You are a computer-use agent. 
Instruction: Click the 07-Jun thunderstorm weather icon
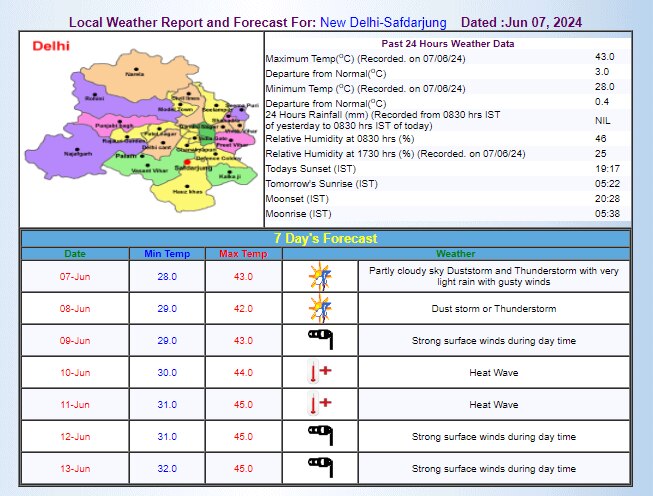click(320, 275)
